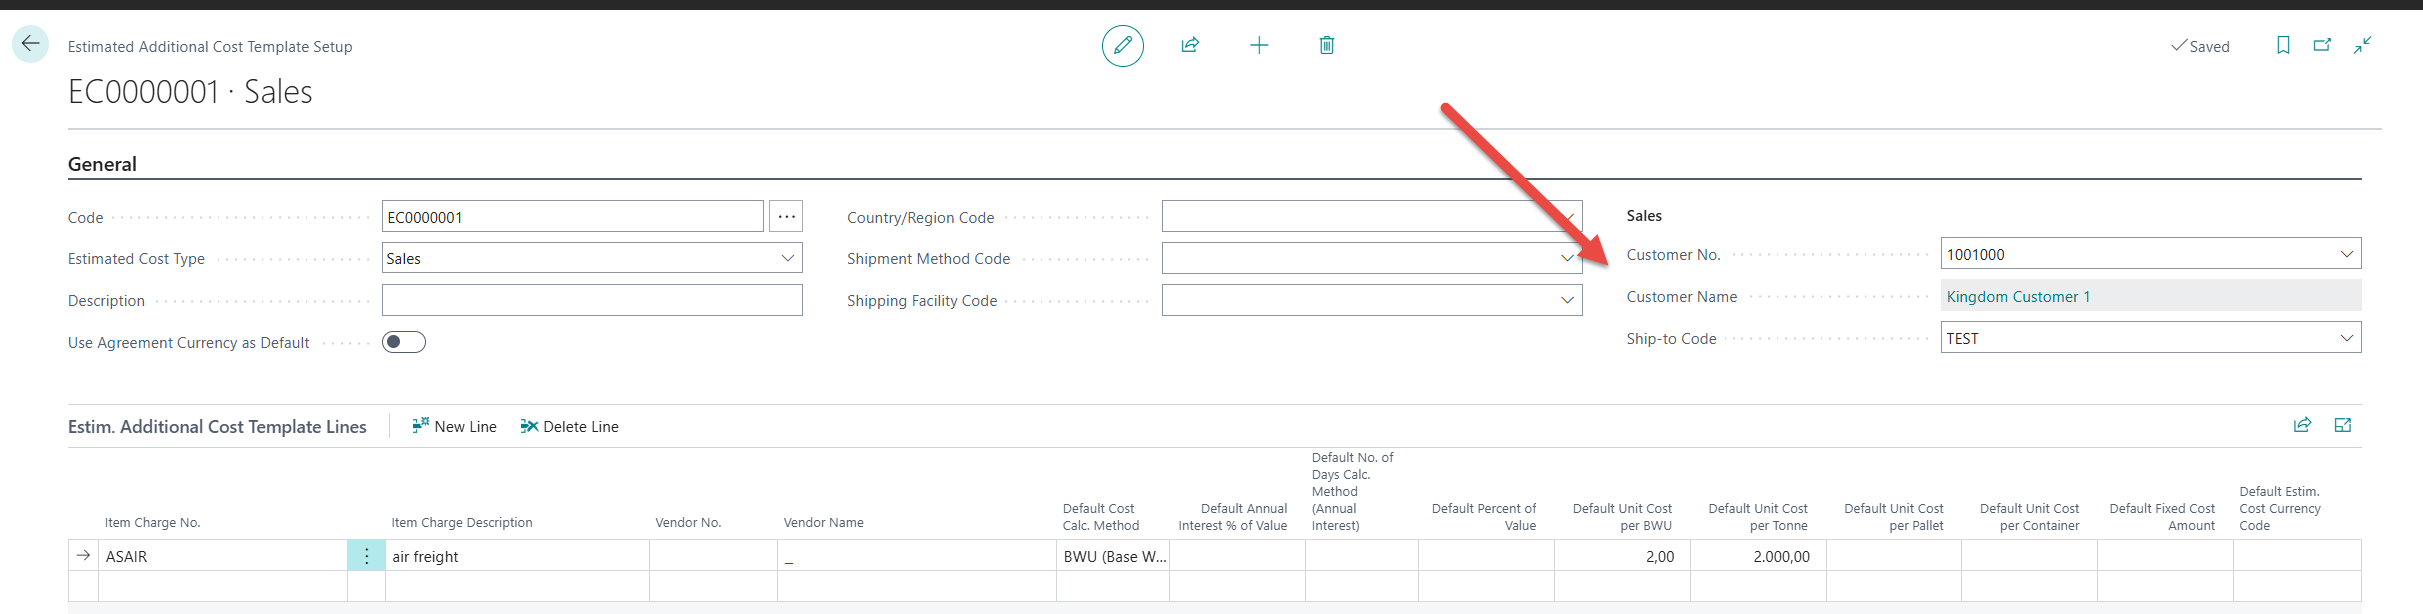Open the Kingdom Customer 1 link

(x=2017, y=296)
